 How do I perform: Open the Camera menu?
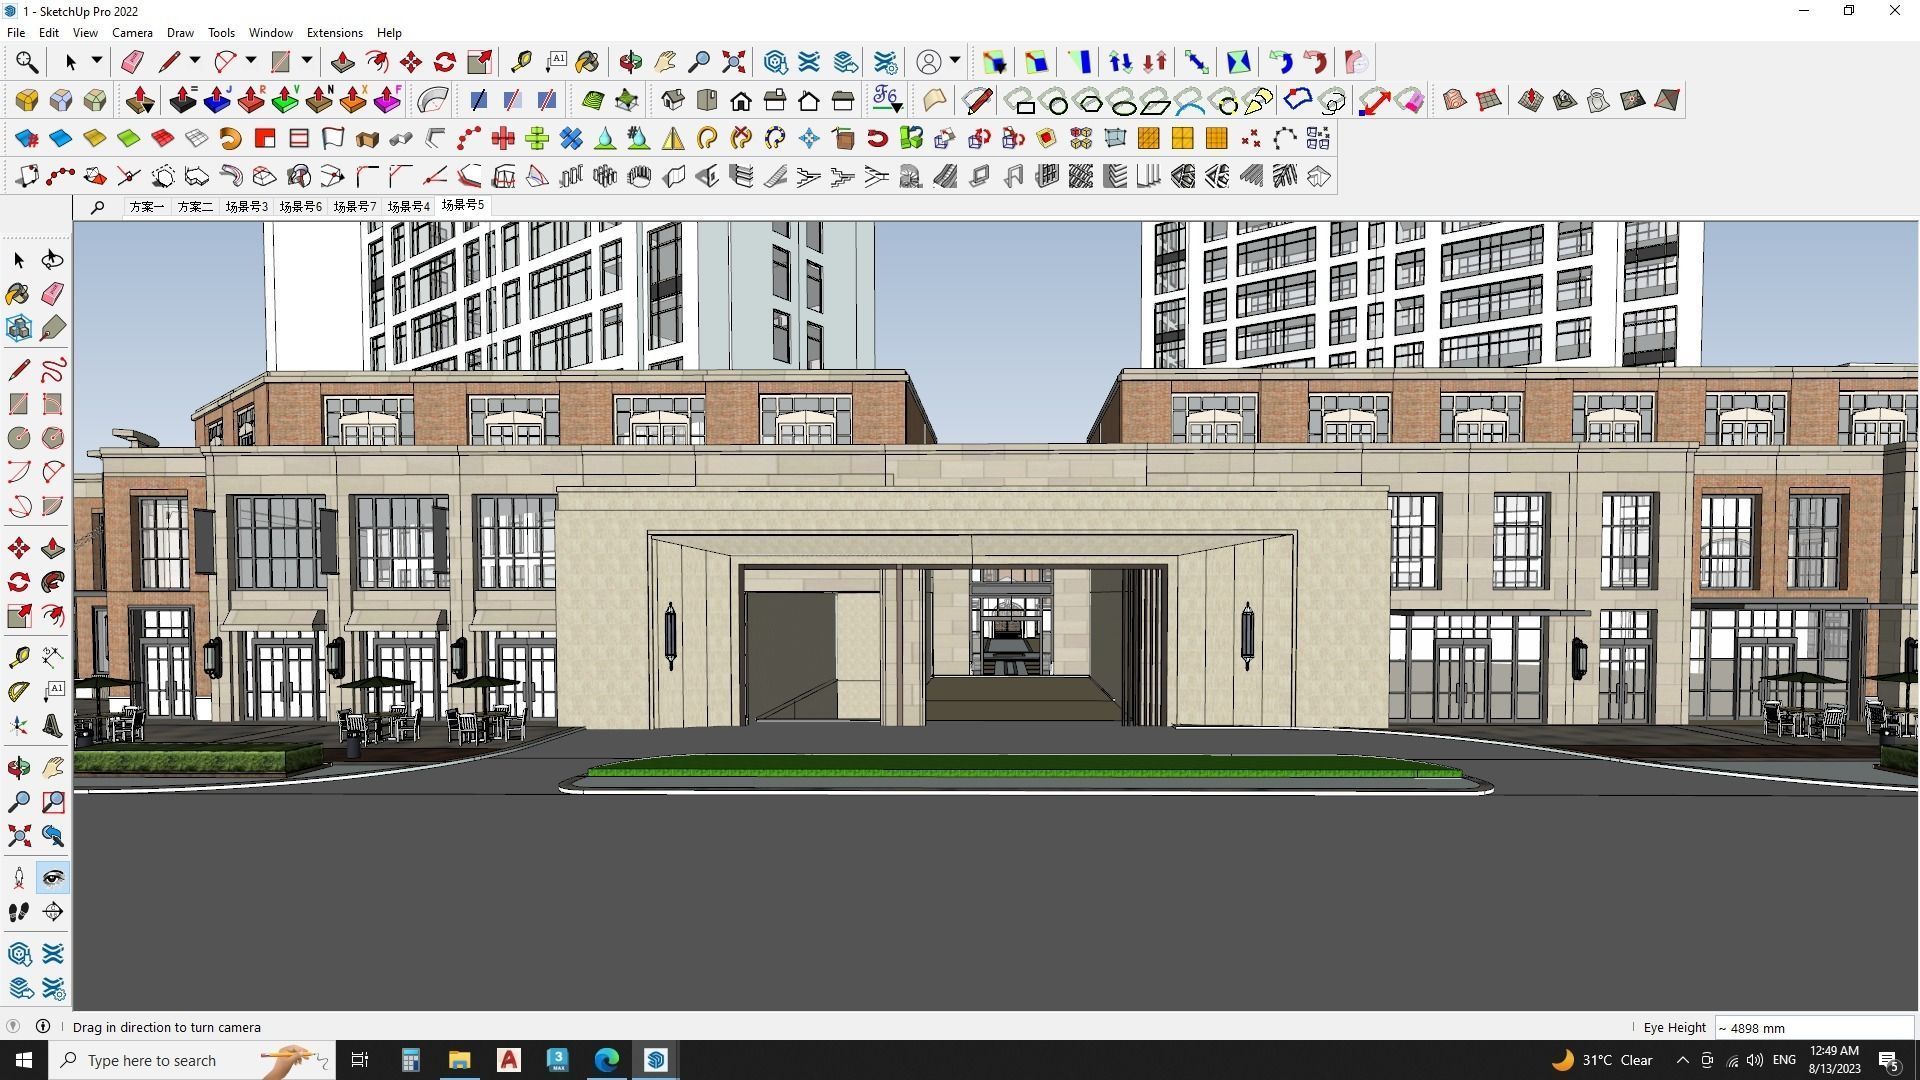point(132,33)
